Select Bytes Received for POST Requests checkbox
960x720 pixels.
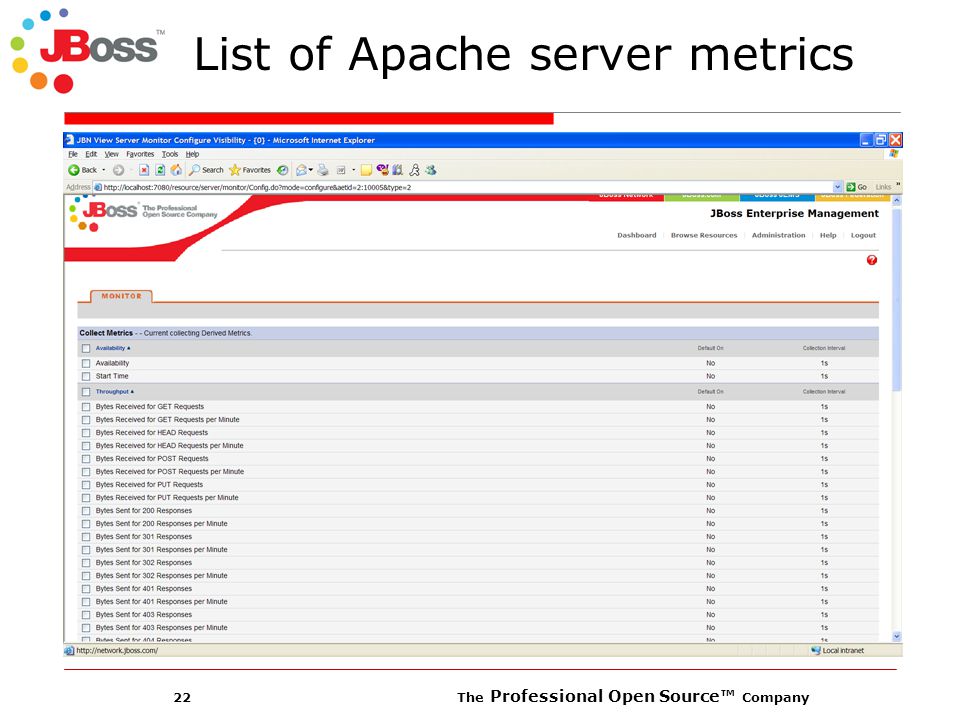click(86, 459)
